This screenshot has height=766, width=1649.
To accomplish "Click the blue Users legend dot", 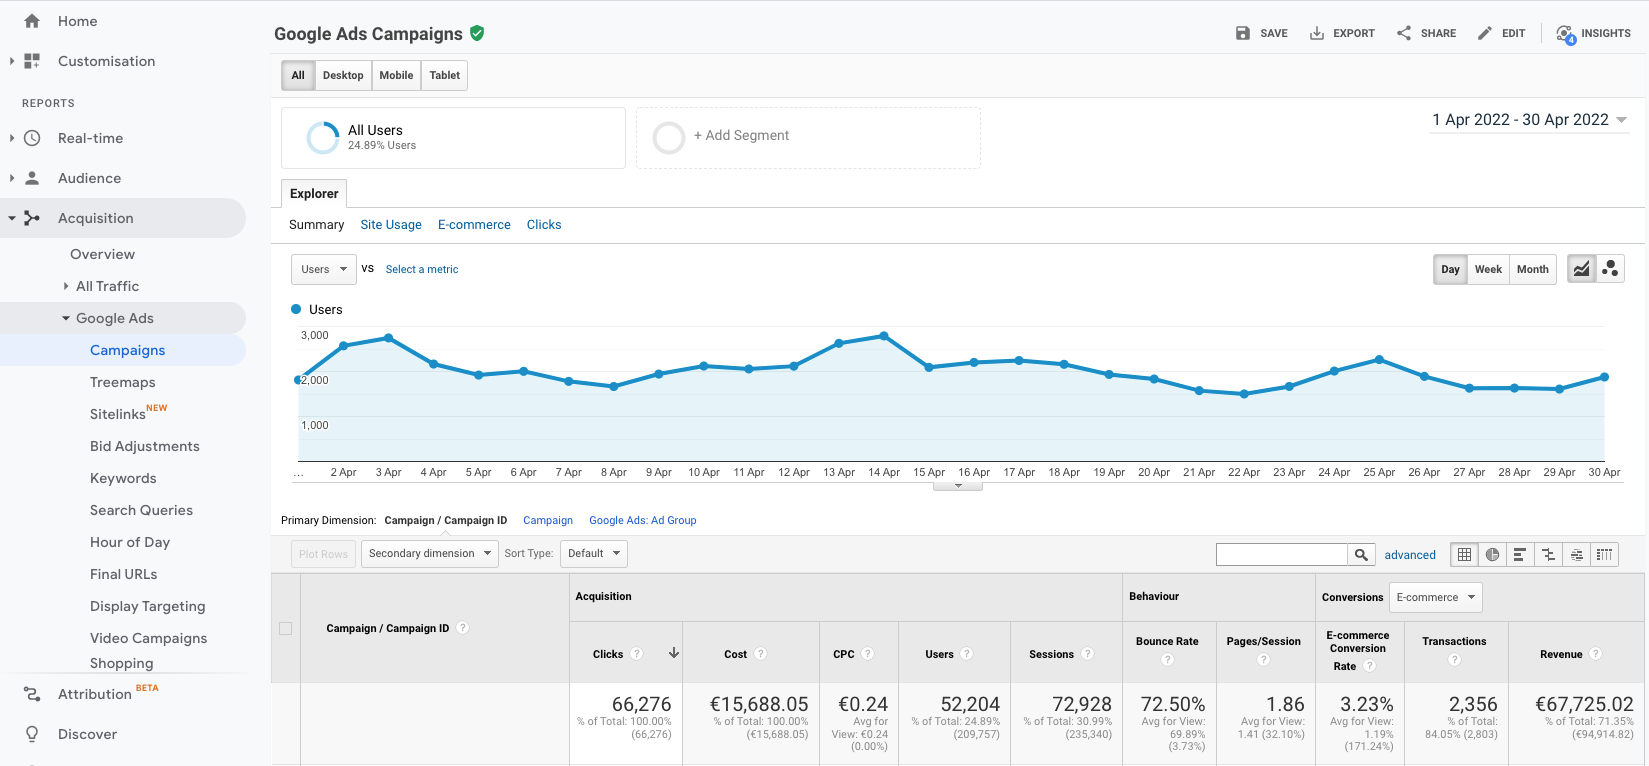I will [296, 309].
